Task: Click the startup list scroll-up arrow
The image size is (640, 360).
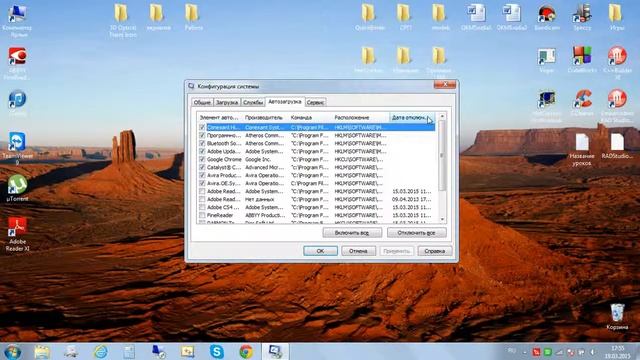Action: 442,116
